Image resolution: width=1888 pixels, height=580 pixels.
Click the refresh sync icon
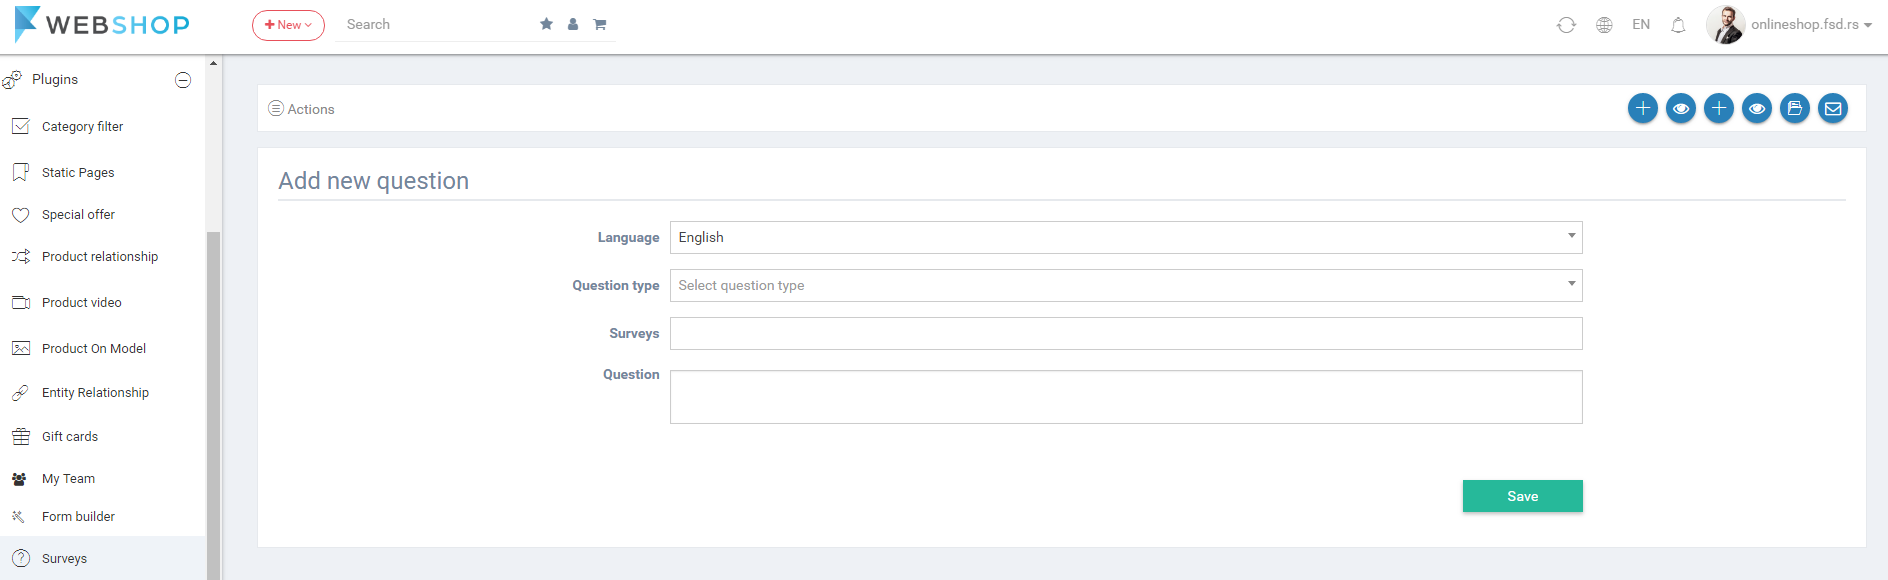pos(1566,25)
